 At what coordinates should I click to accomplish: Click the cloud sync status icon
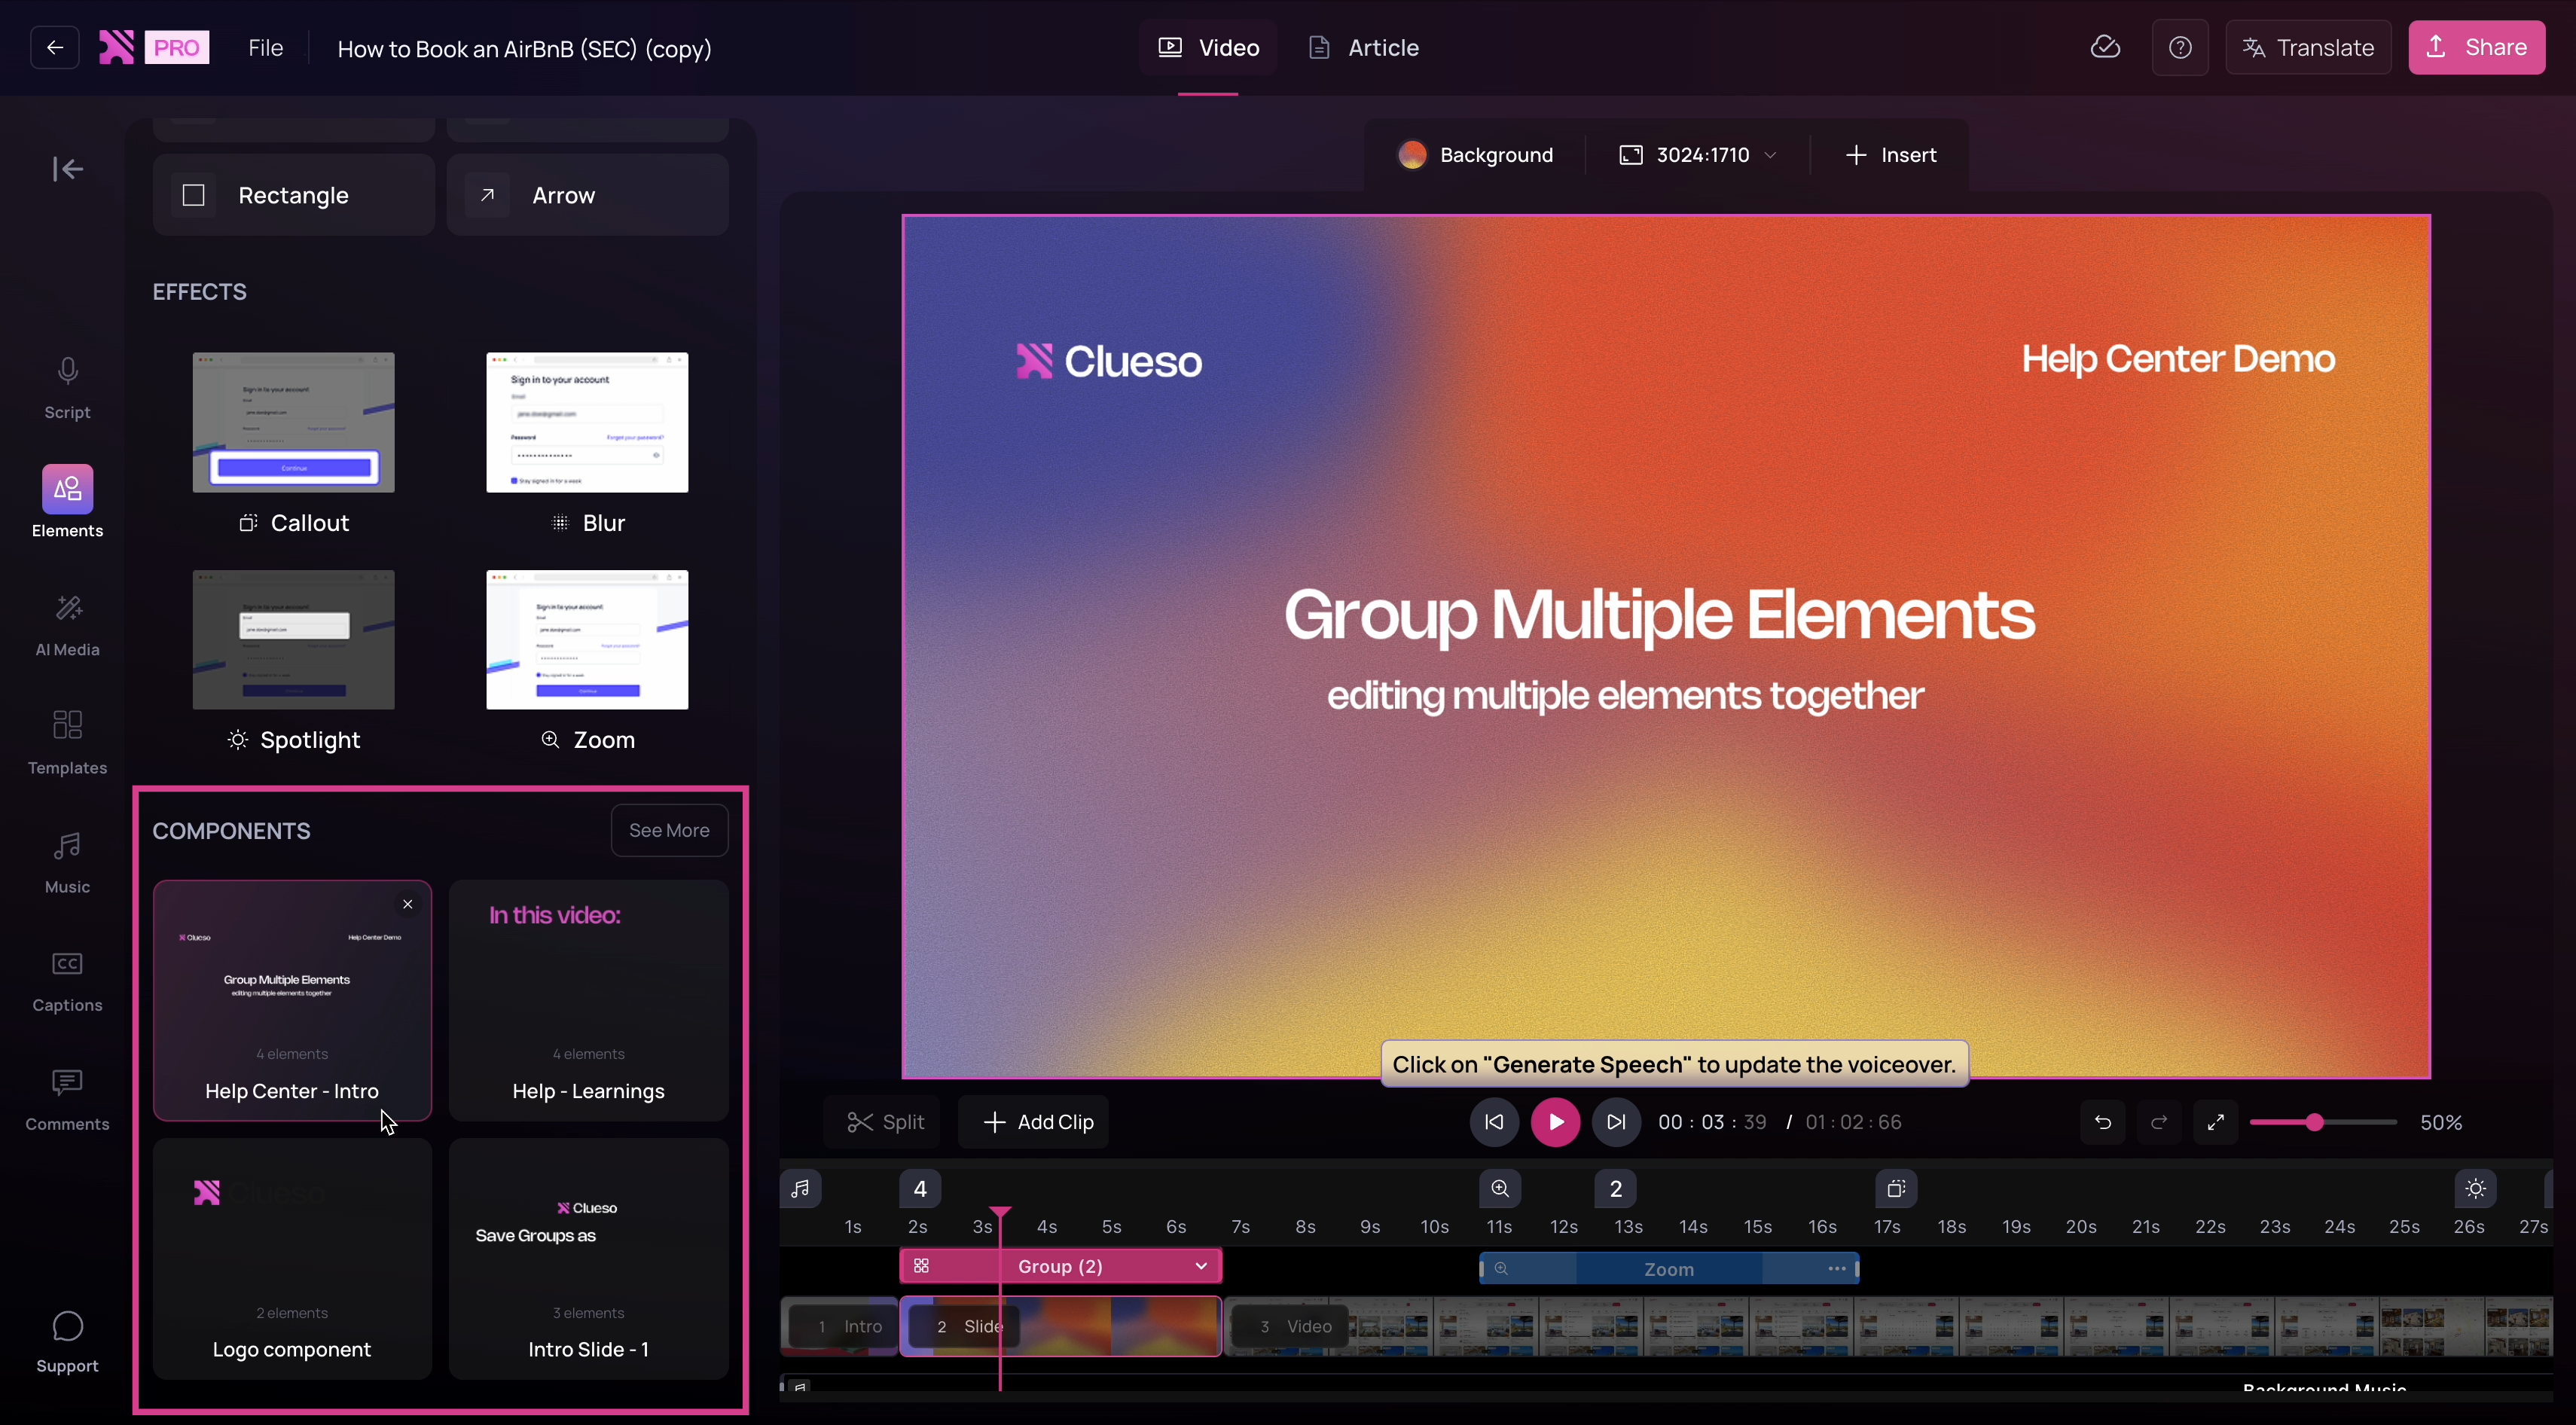(2105, 47)
